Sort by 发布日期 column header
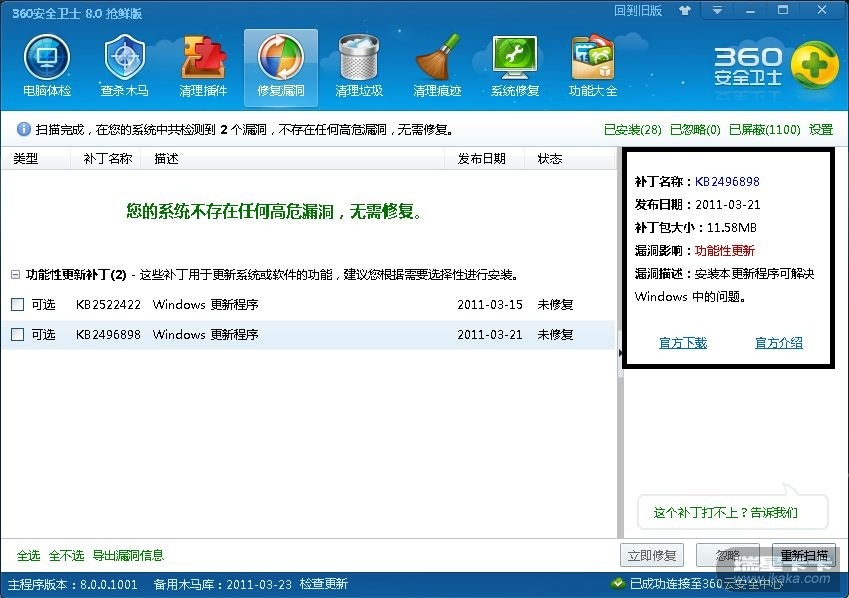Screen dimensions: 849x598 click(485, 159)
